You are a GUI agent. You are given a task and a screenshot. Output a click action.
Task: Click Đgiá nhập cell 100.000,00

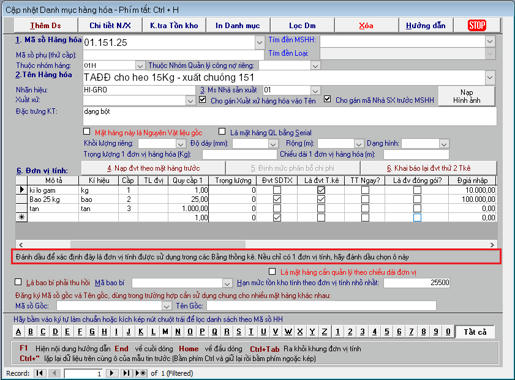point(472,199)
